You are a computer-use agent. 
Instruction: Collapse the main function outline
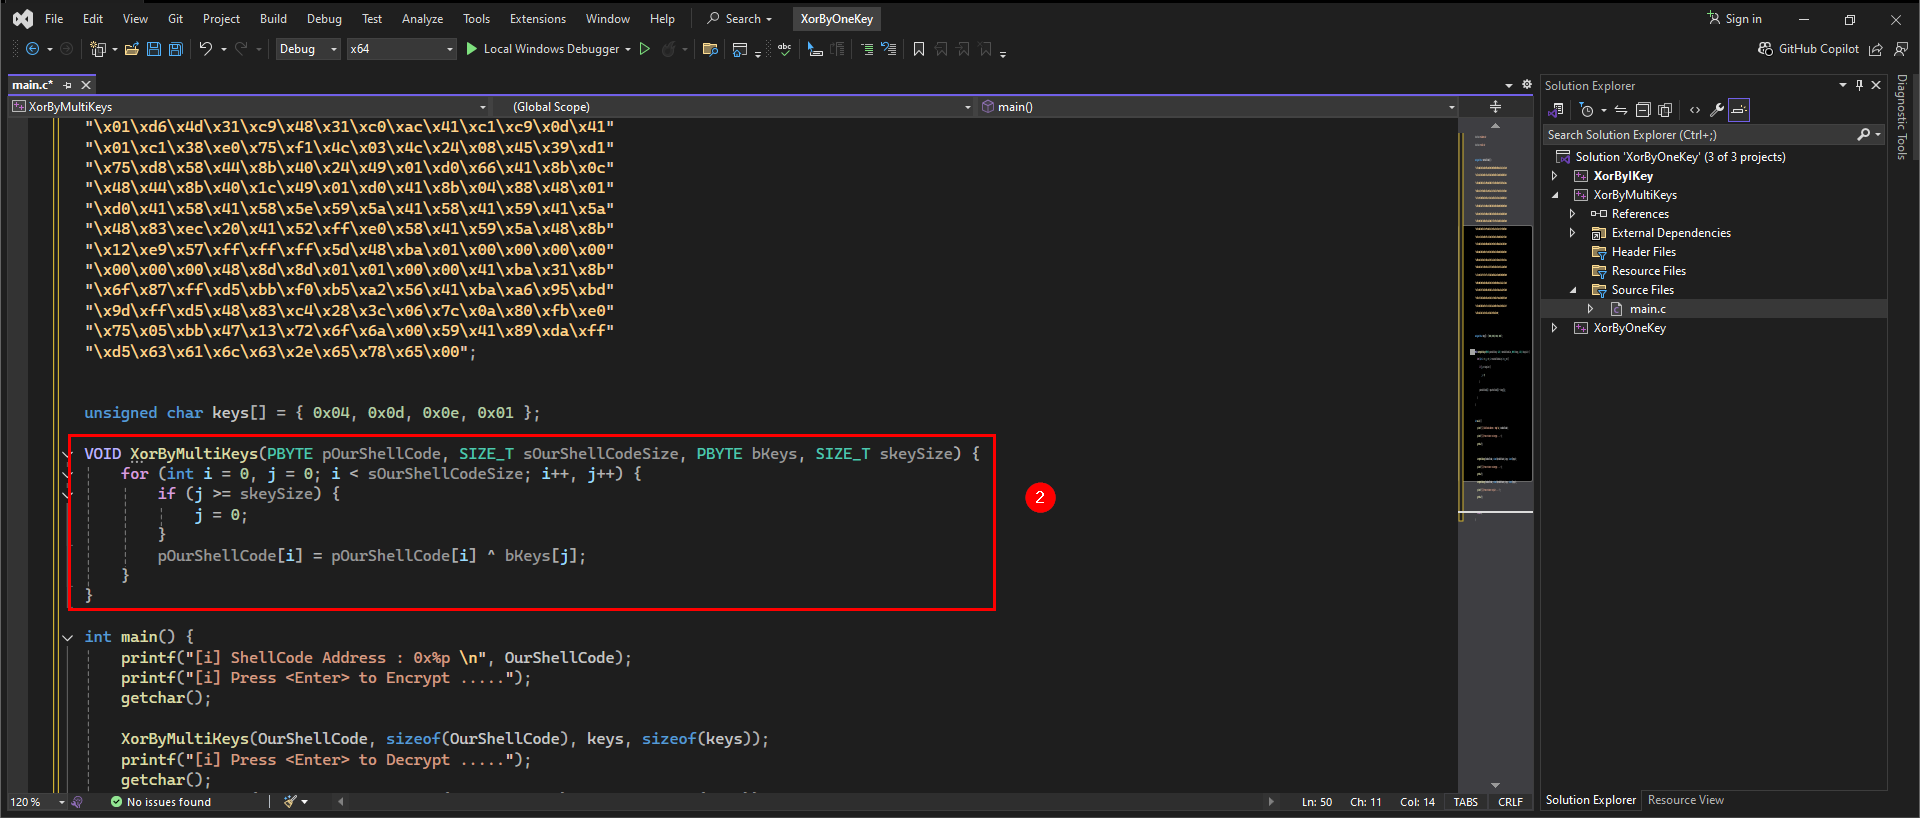click(x=67, y=637)
